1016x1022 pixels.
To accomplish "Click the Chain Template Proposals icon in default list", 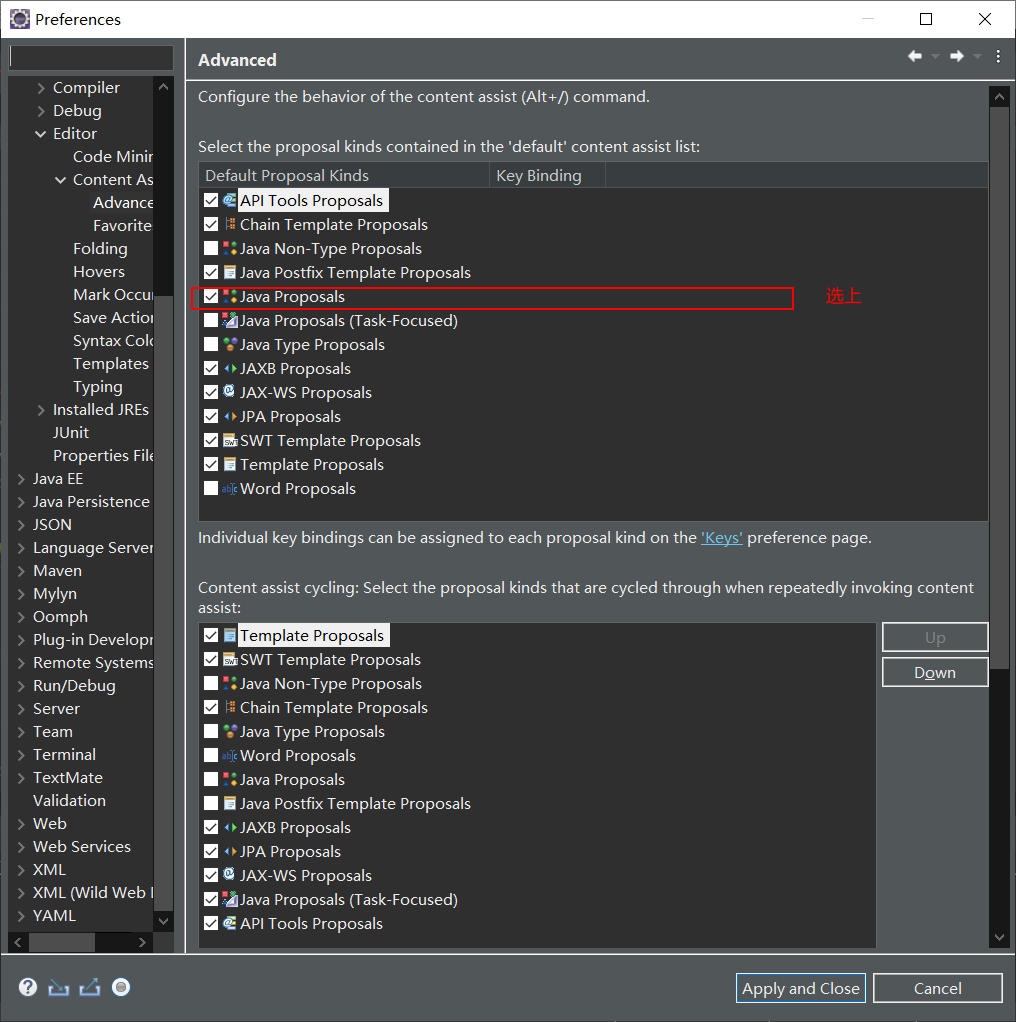I will coord(229,224).
